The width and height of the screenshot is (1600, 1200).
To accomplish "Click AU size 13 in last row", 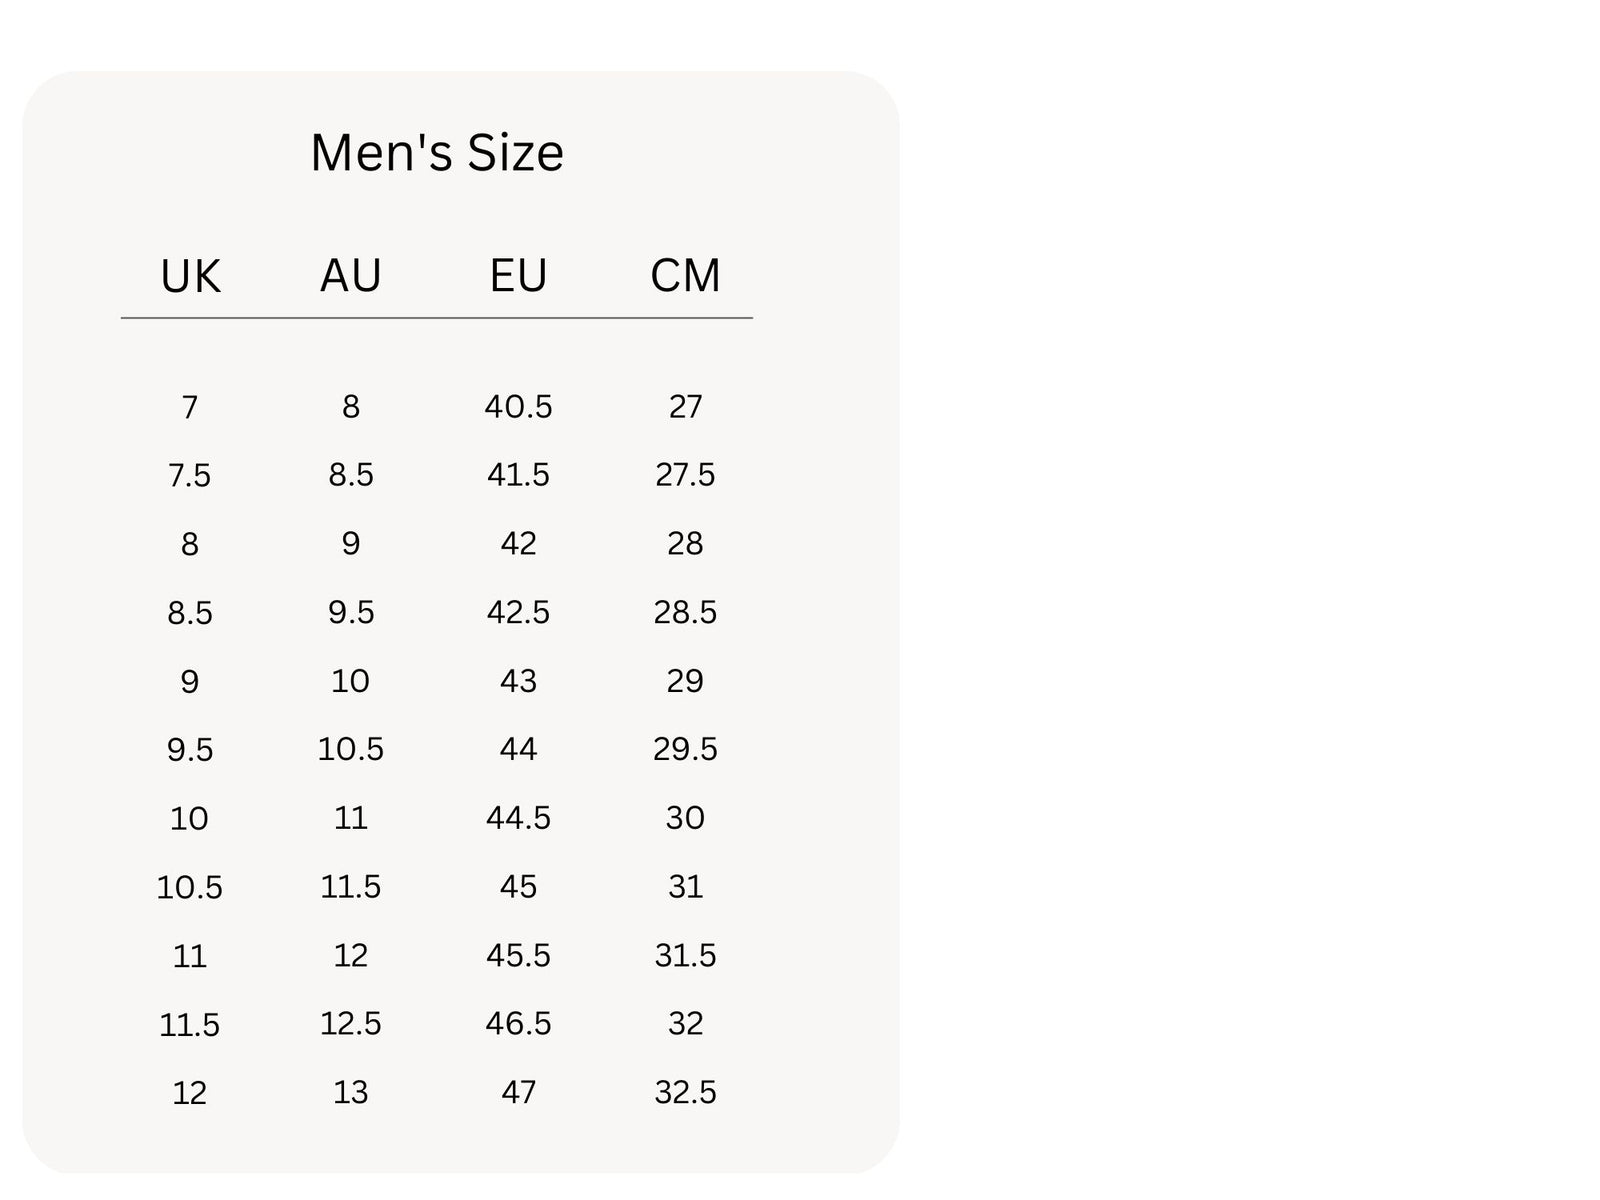I will [x=351, y=1092].
